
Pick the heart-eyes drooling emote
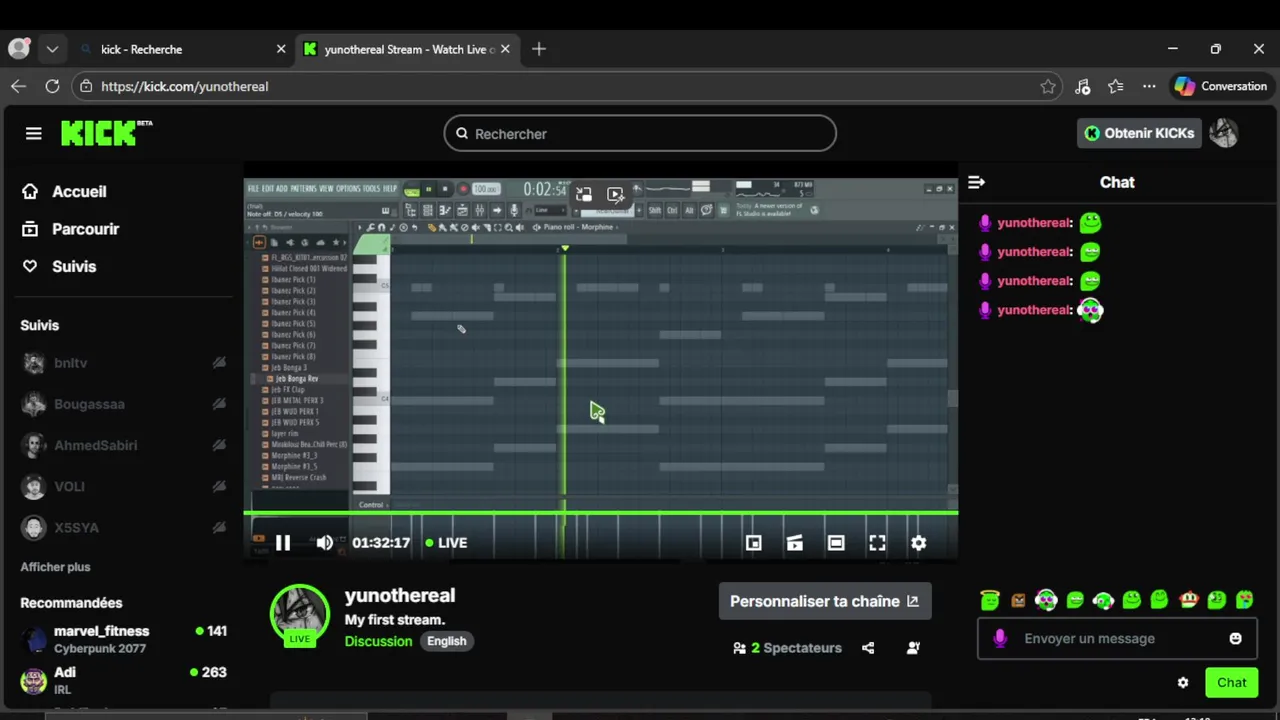[1245, 600]
